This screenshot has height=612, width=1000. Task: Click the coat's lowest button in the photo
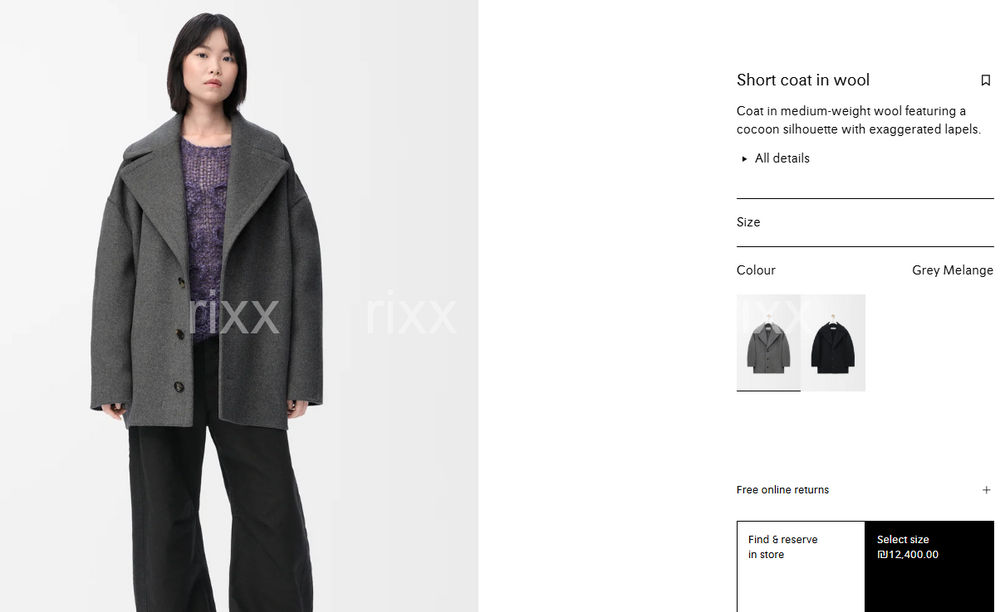click(x=179, y=387)
